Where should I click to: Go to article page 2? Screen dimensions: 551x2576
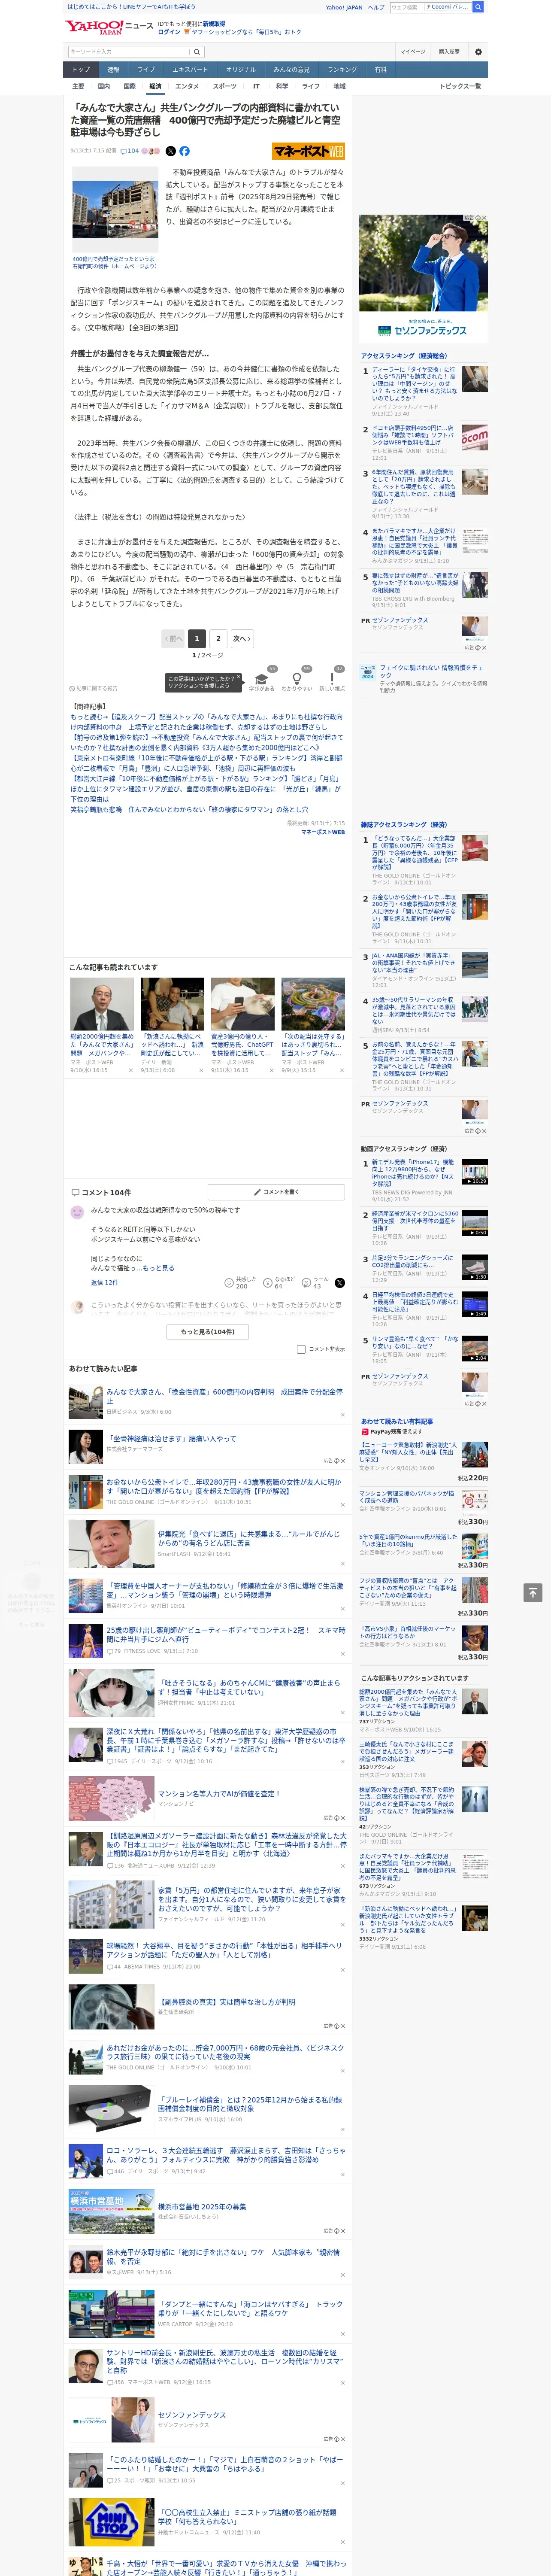pos(218,638)
